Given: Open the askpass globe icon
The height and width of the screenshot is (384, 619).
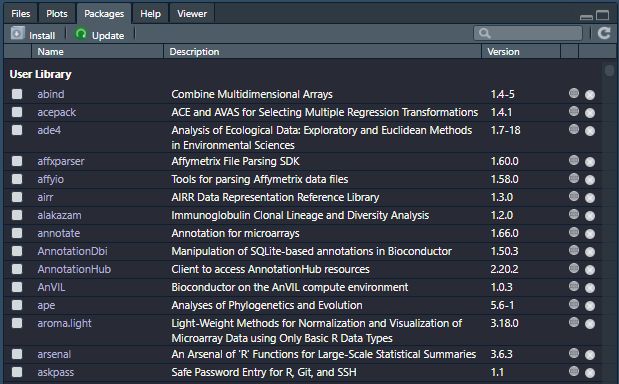Looking at the screenshot, I should coord(574,372).
